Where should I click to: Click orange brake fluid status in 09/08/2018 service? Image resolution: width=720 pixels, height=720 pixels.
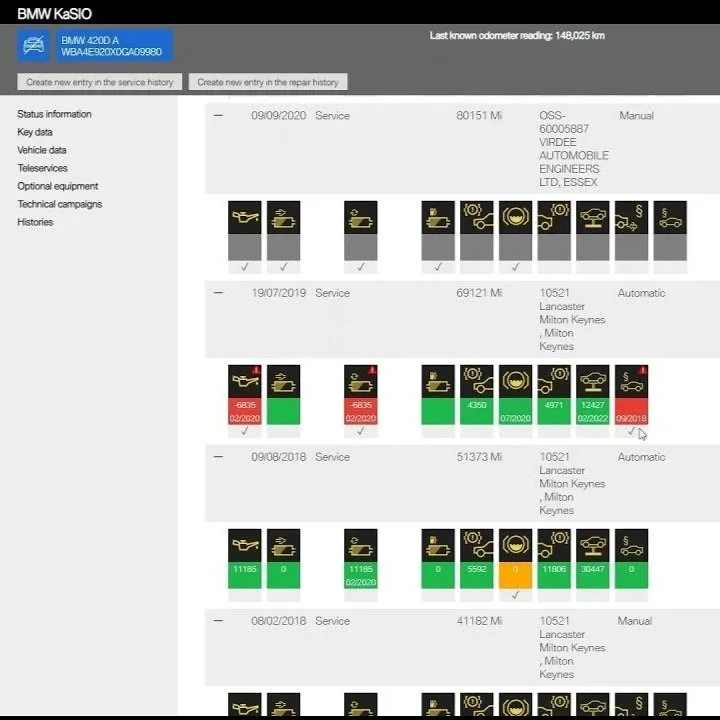coord(515,575)
